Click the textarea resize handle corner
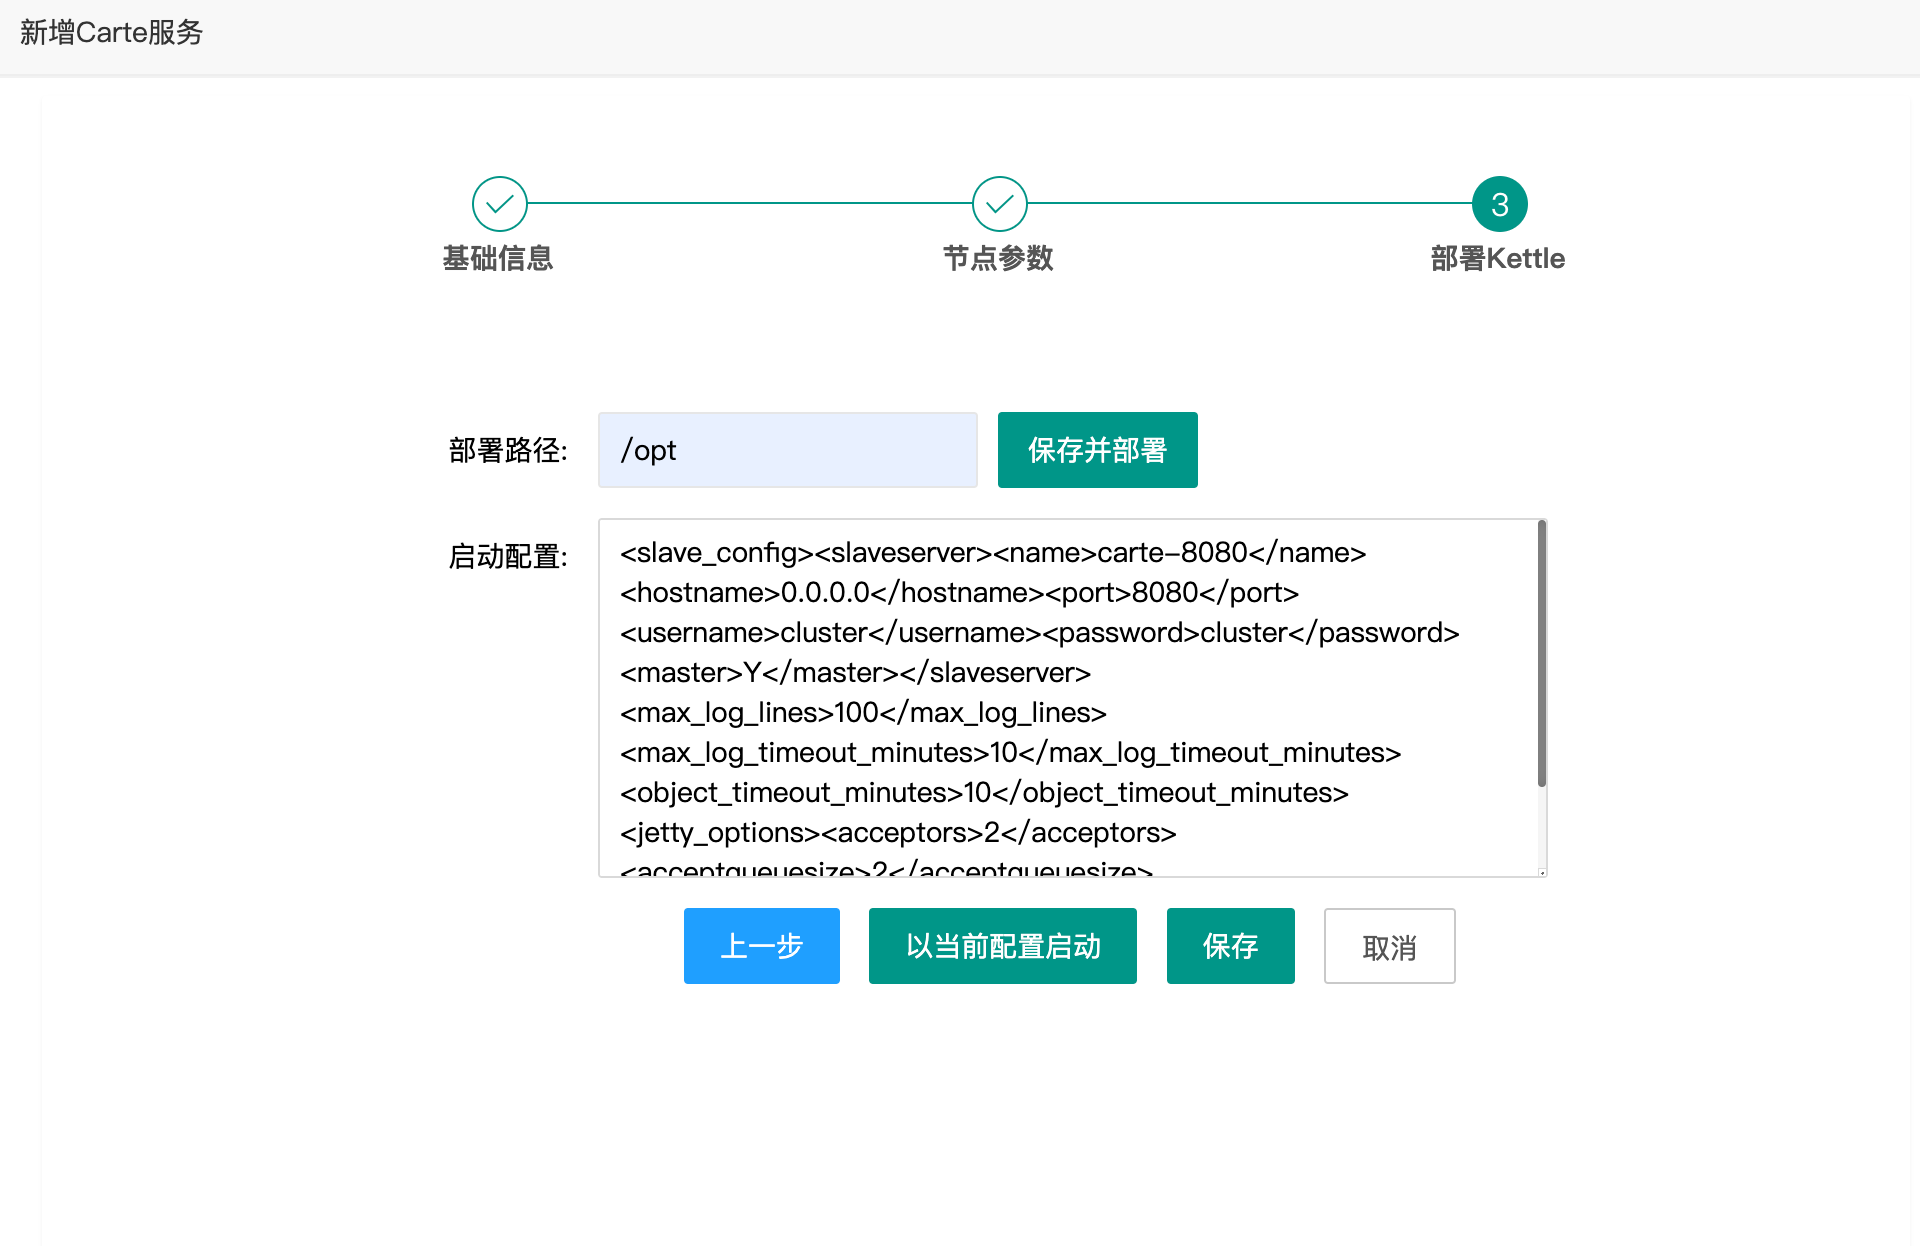The image size is (1920, 1246). (x=1542, y=872)
